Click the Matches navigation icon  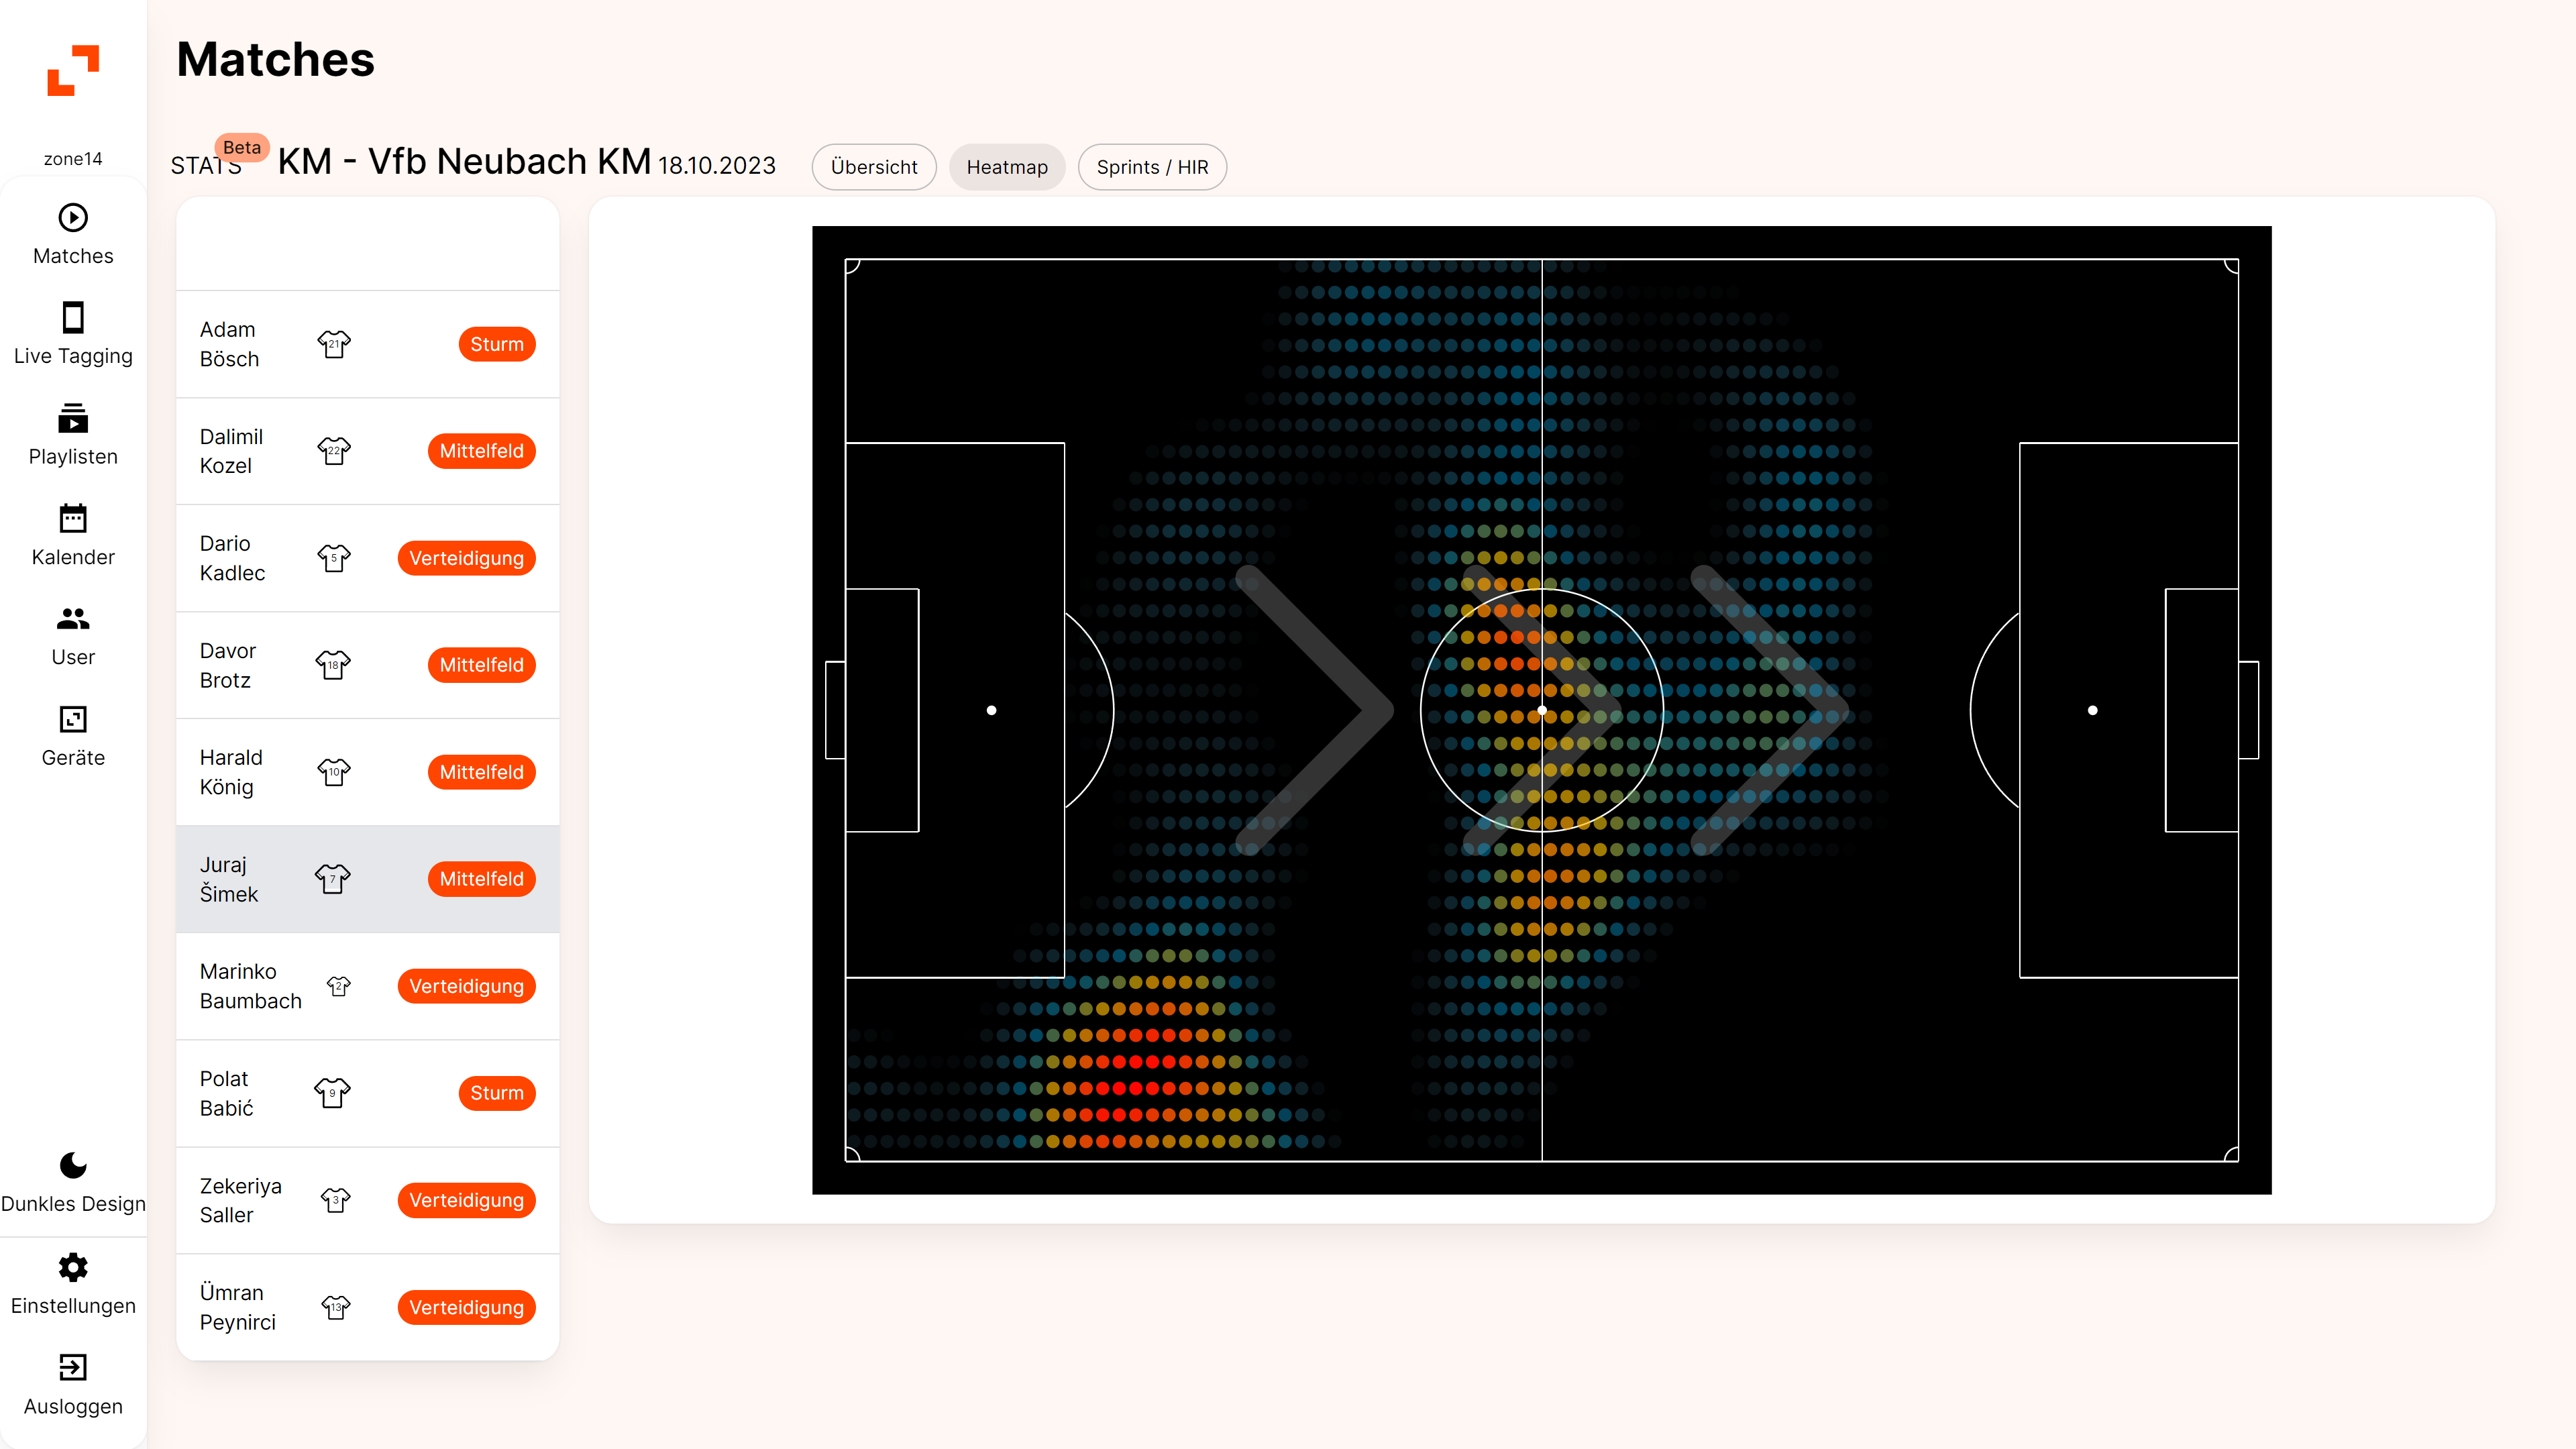[72, 216]
